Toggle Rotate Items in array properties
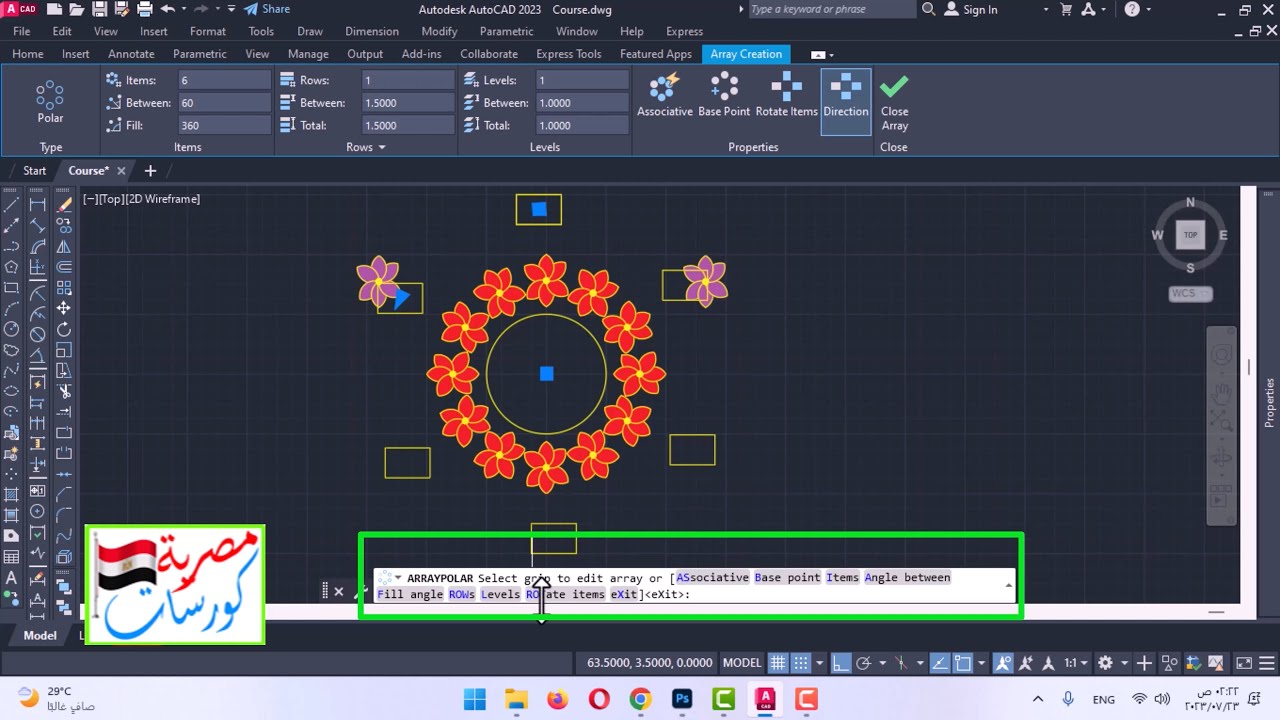This screenshot has width=1280, height=720. 786,96
